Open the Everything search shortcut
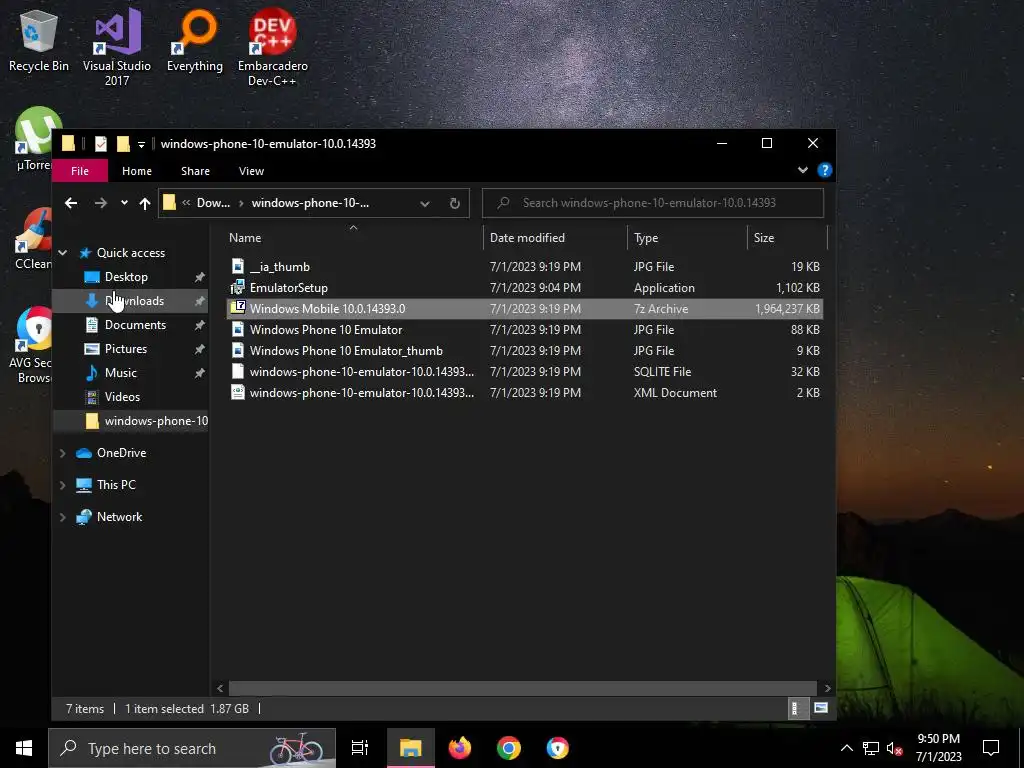The width and height of the screenshot is (1024, 768). pyautogui.click(x=195, y=40)
